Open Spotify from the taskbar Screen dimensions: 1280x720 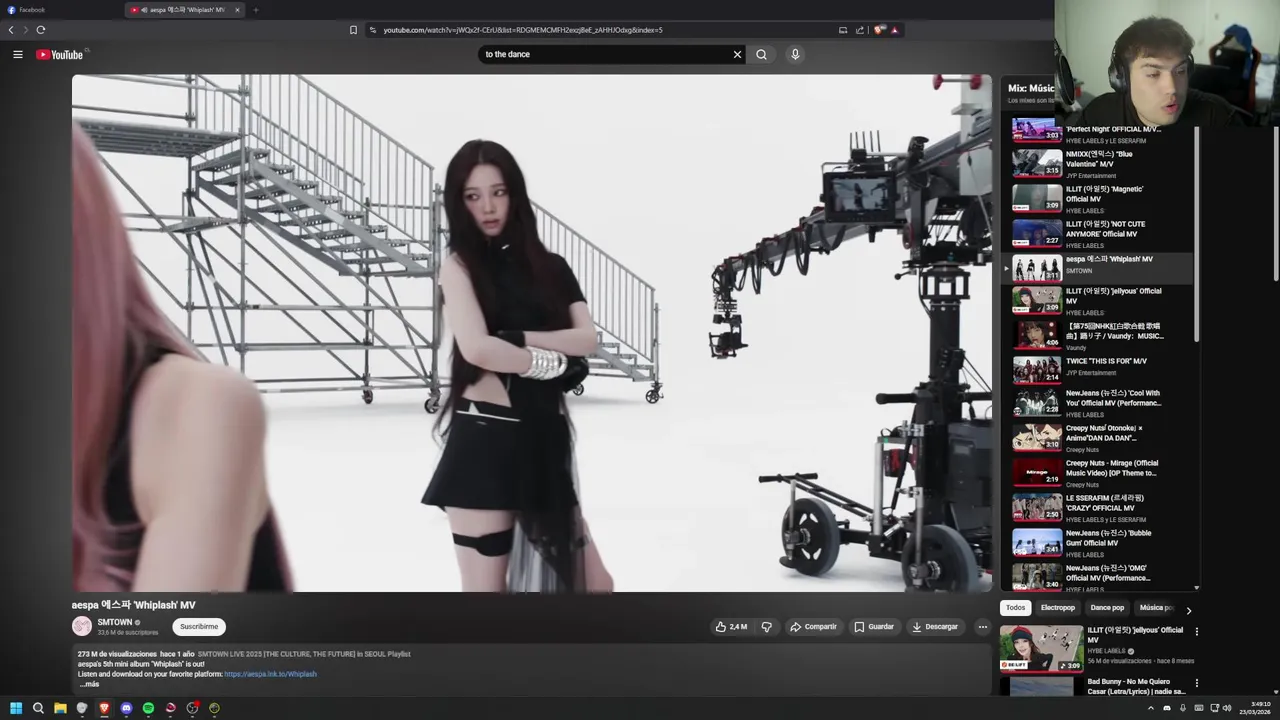click(x=148, y=708)
